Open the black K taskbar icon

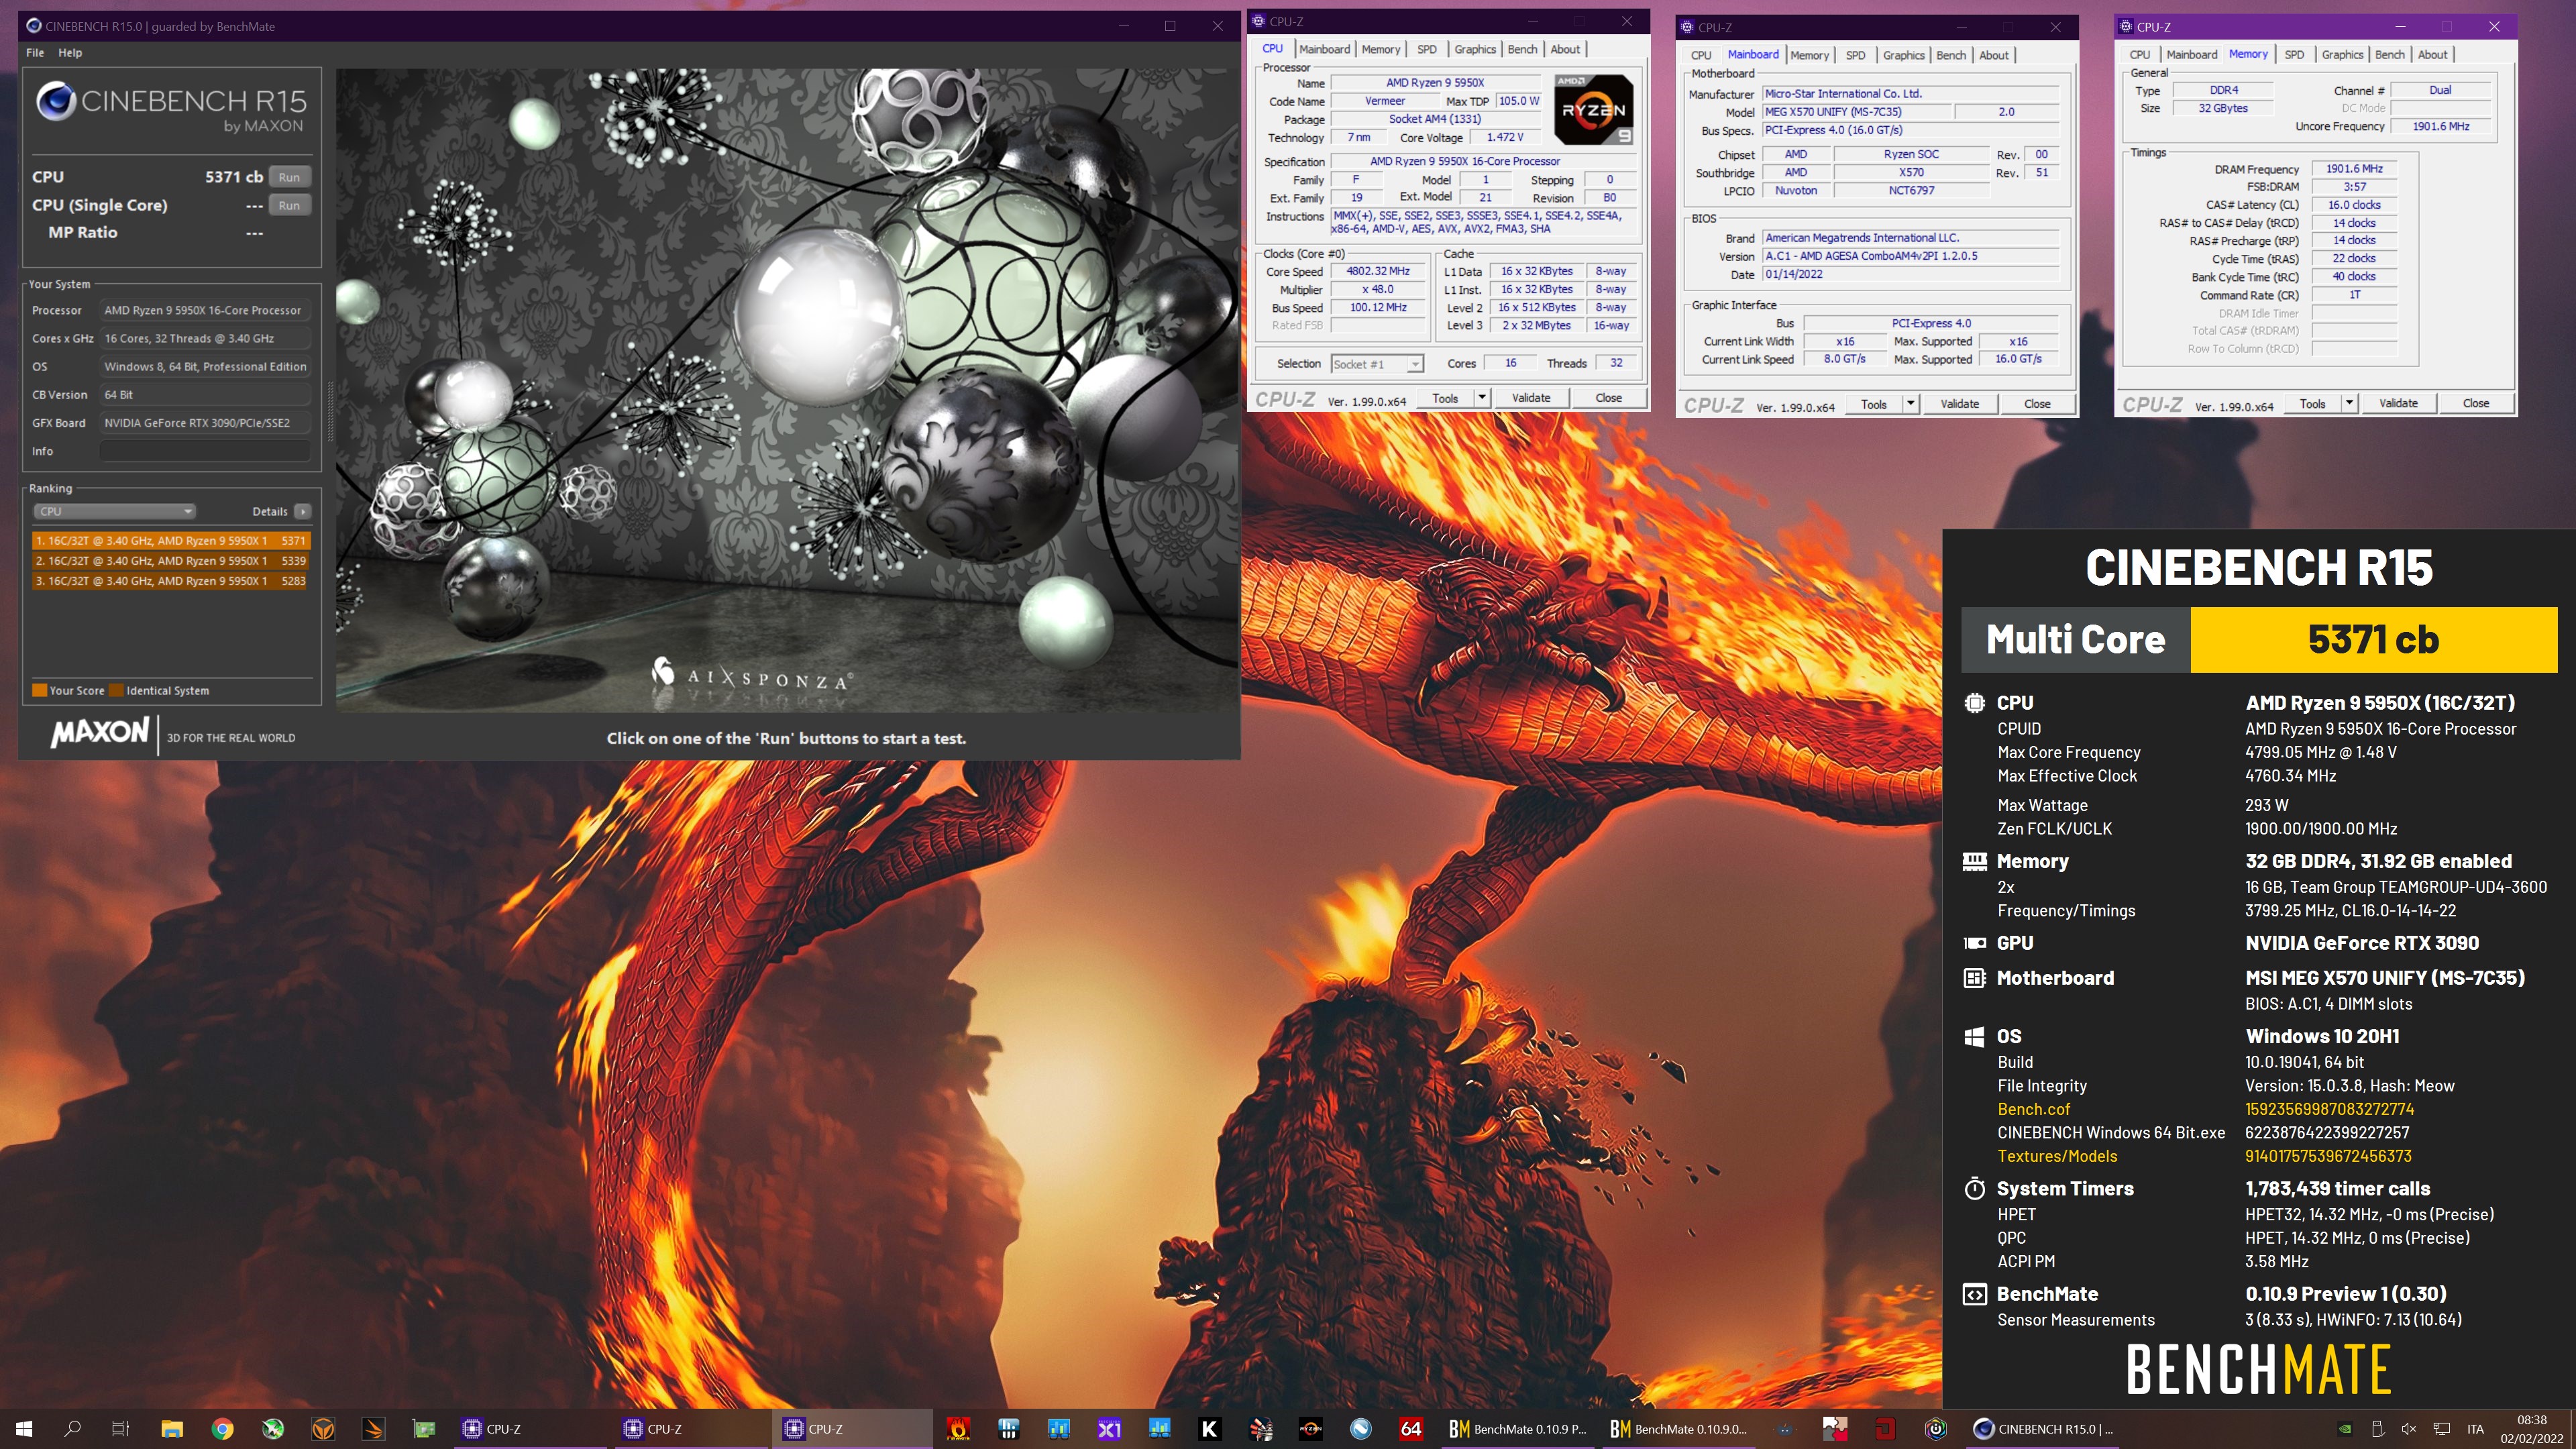pos(1209,1428)
